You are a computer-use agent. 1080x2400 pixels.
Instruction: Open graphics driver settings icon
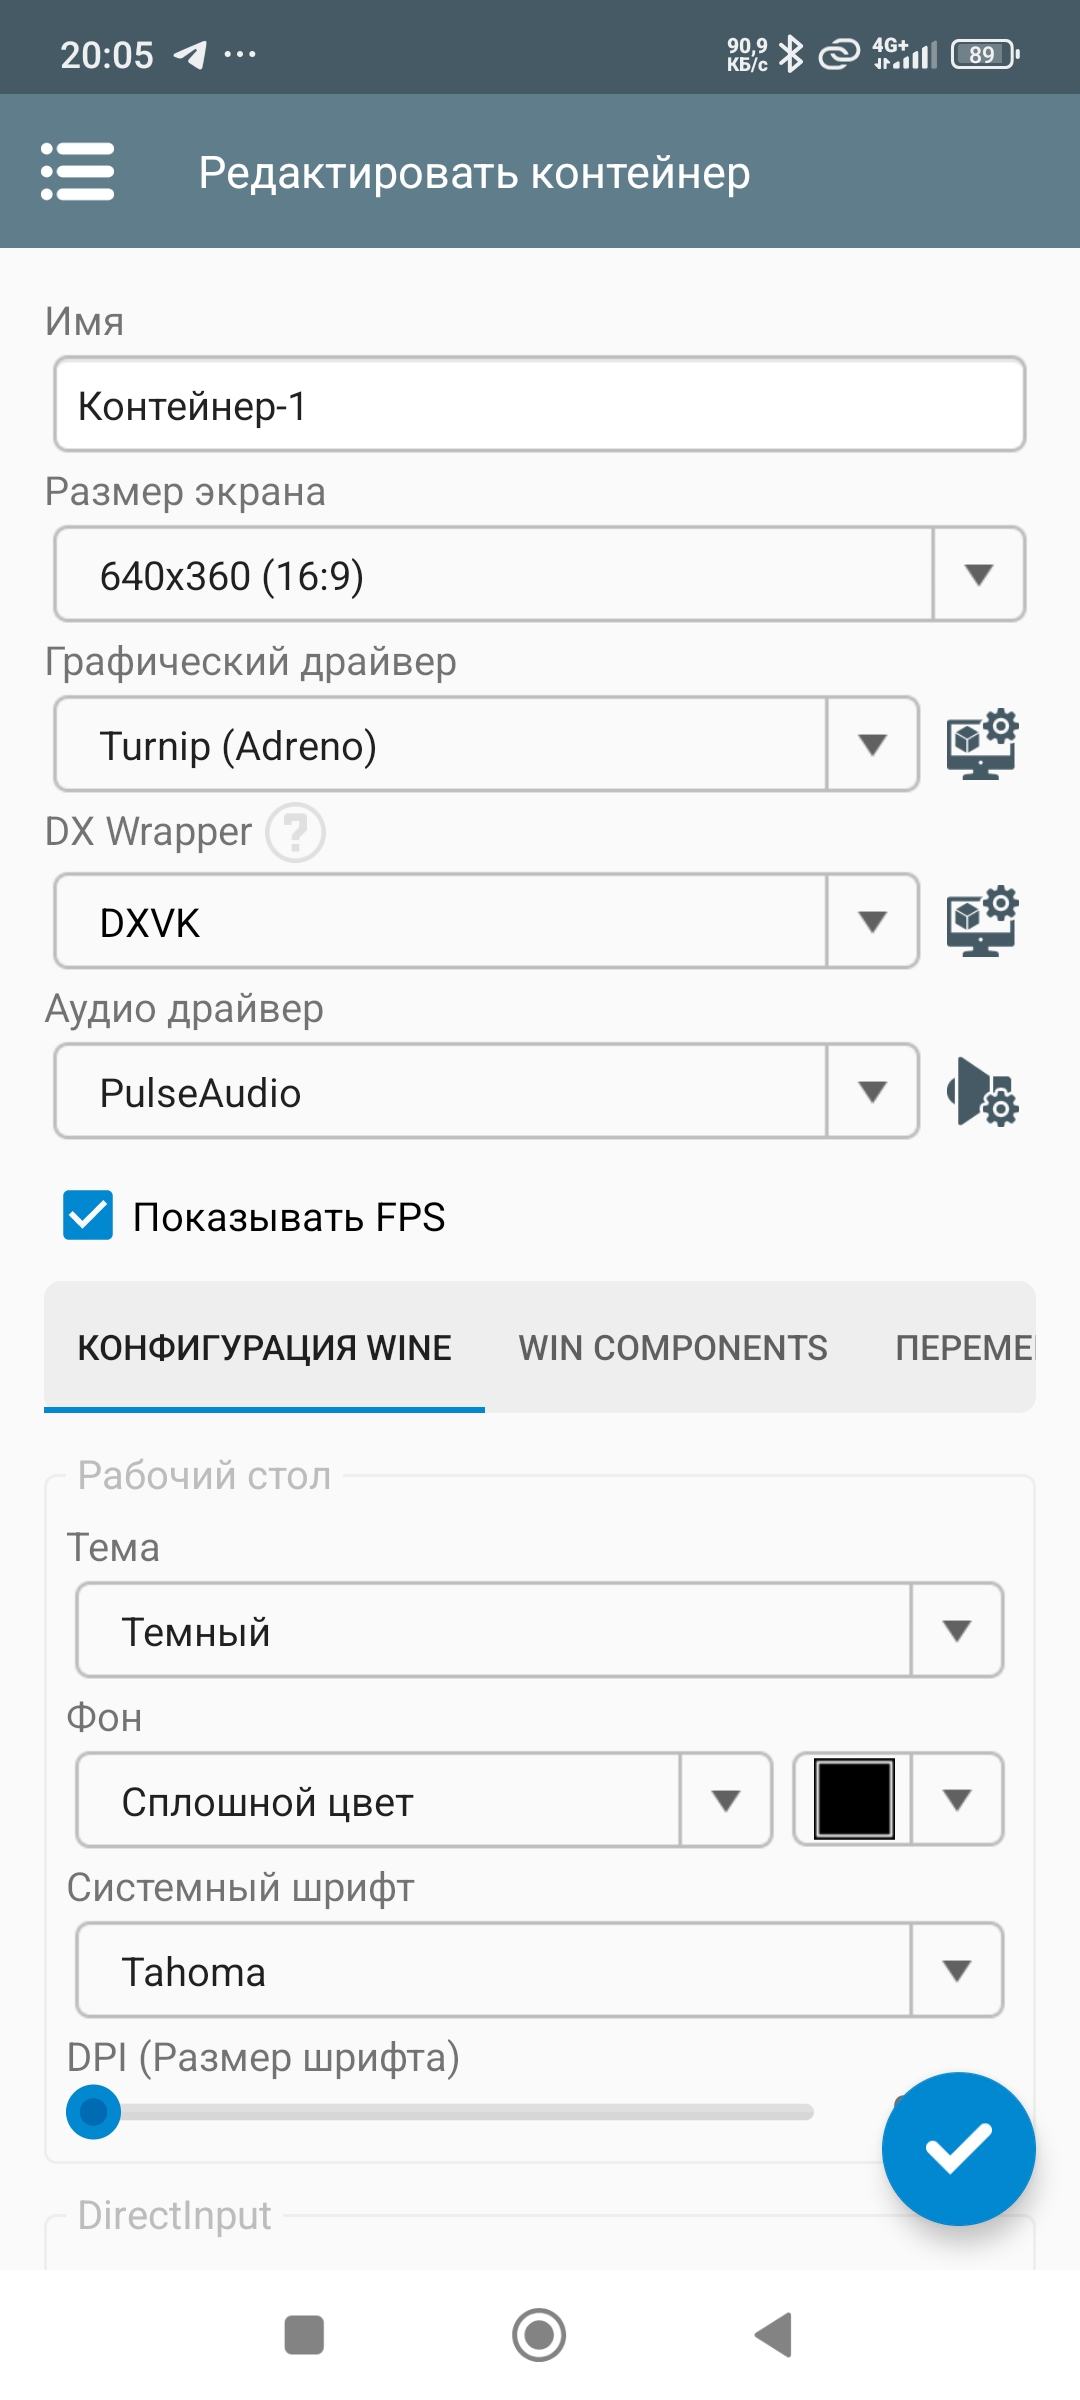pyautogui.click(x=982, y=745)
